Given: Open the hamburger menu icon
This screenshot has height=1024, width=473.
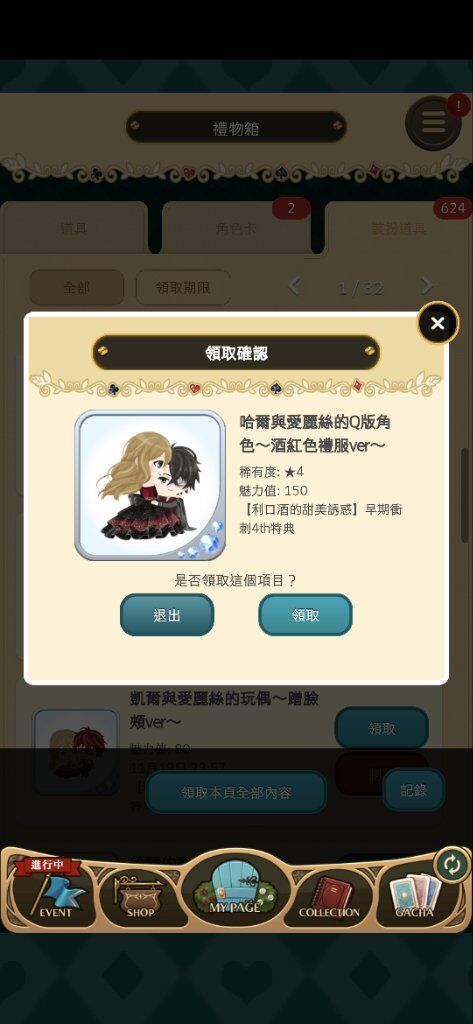Looking at the screenshot, I should coord(433,123).
